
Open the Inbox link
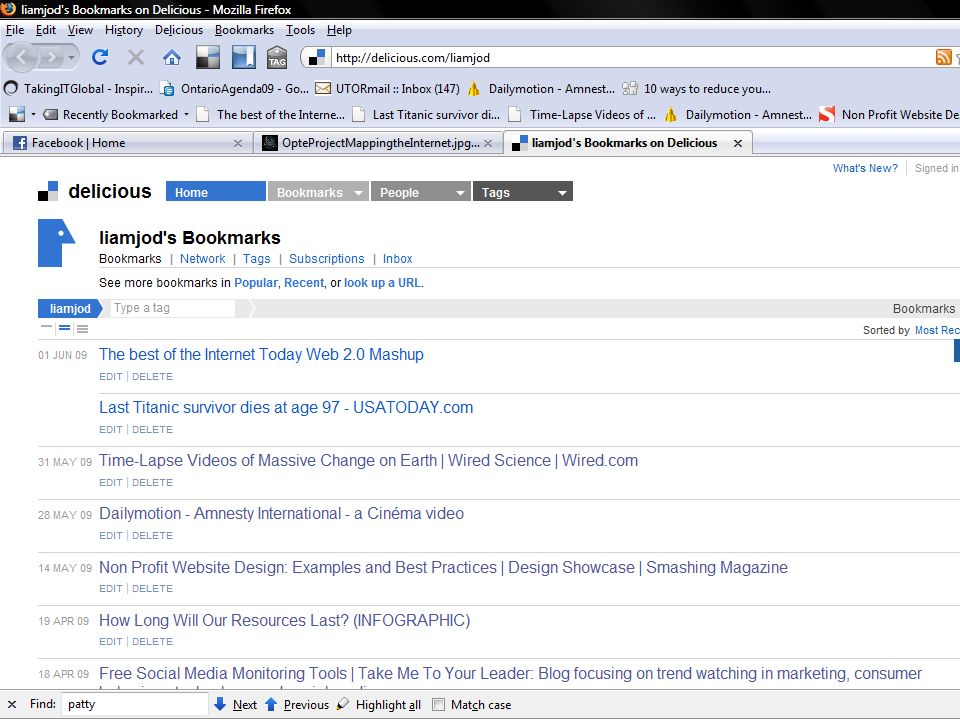[x=397, y=258]
